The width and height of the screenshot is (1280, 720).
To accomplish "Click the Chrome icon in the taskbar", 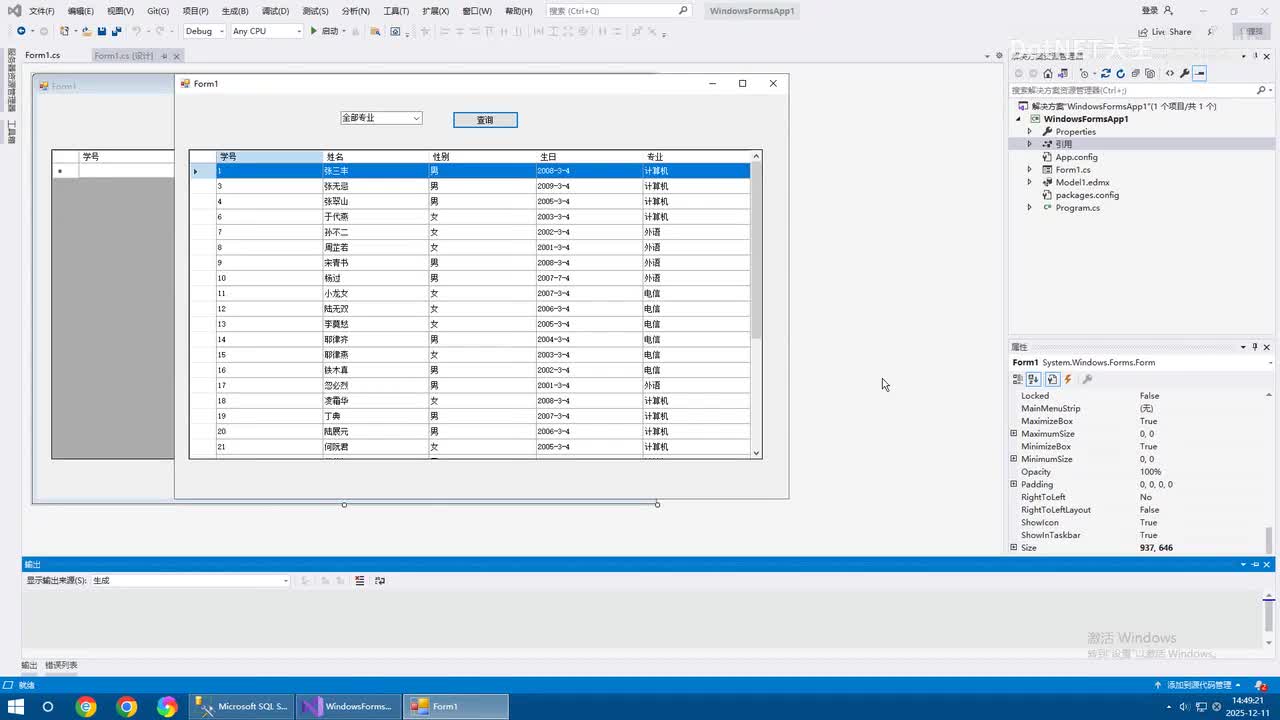I will 127,707.
